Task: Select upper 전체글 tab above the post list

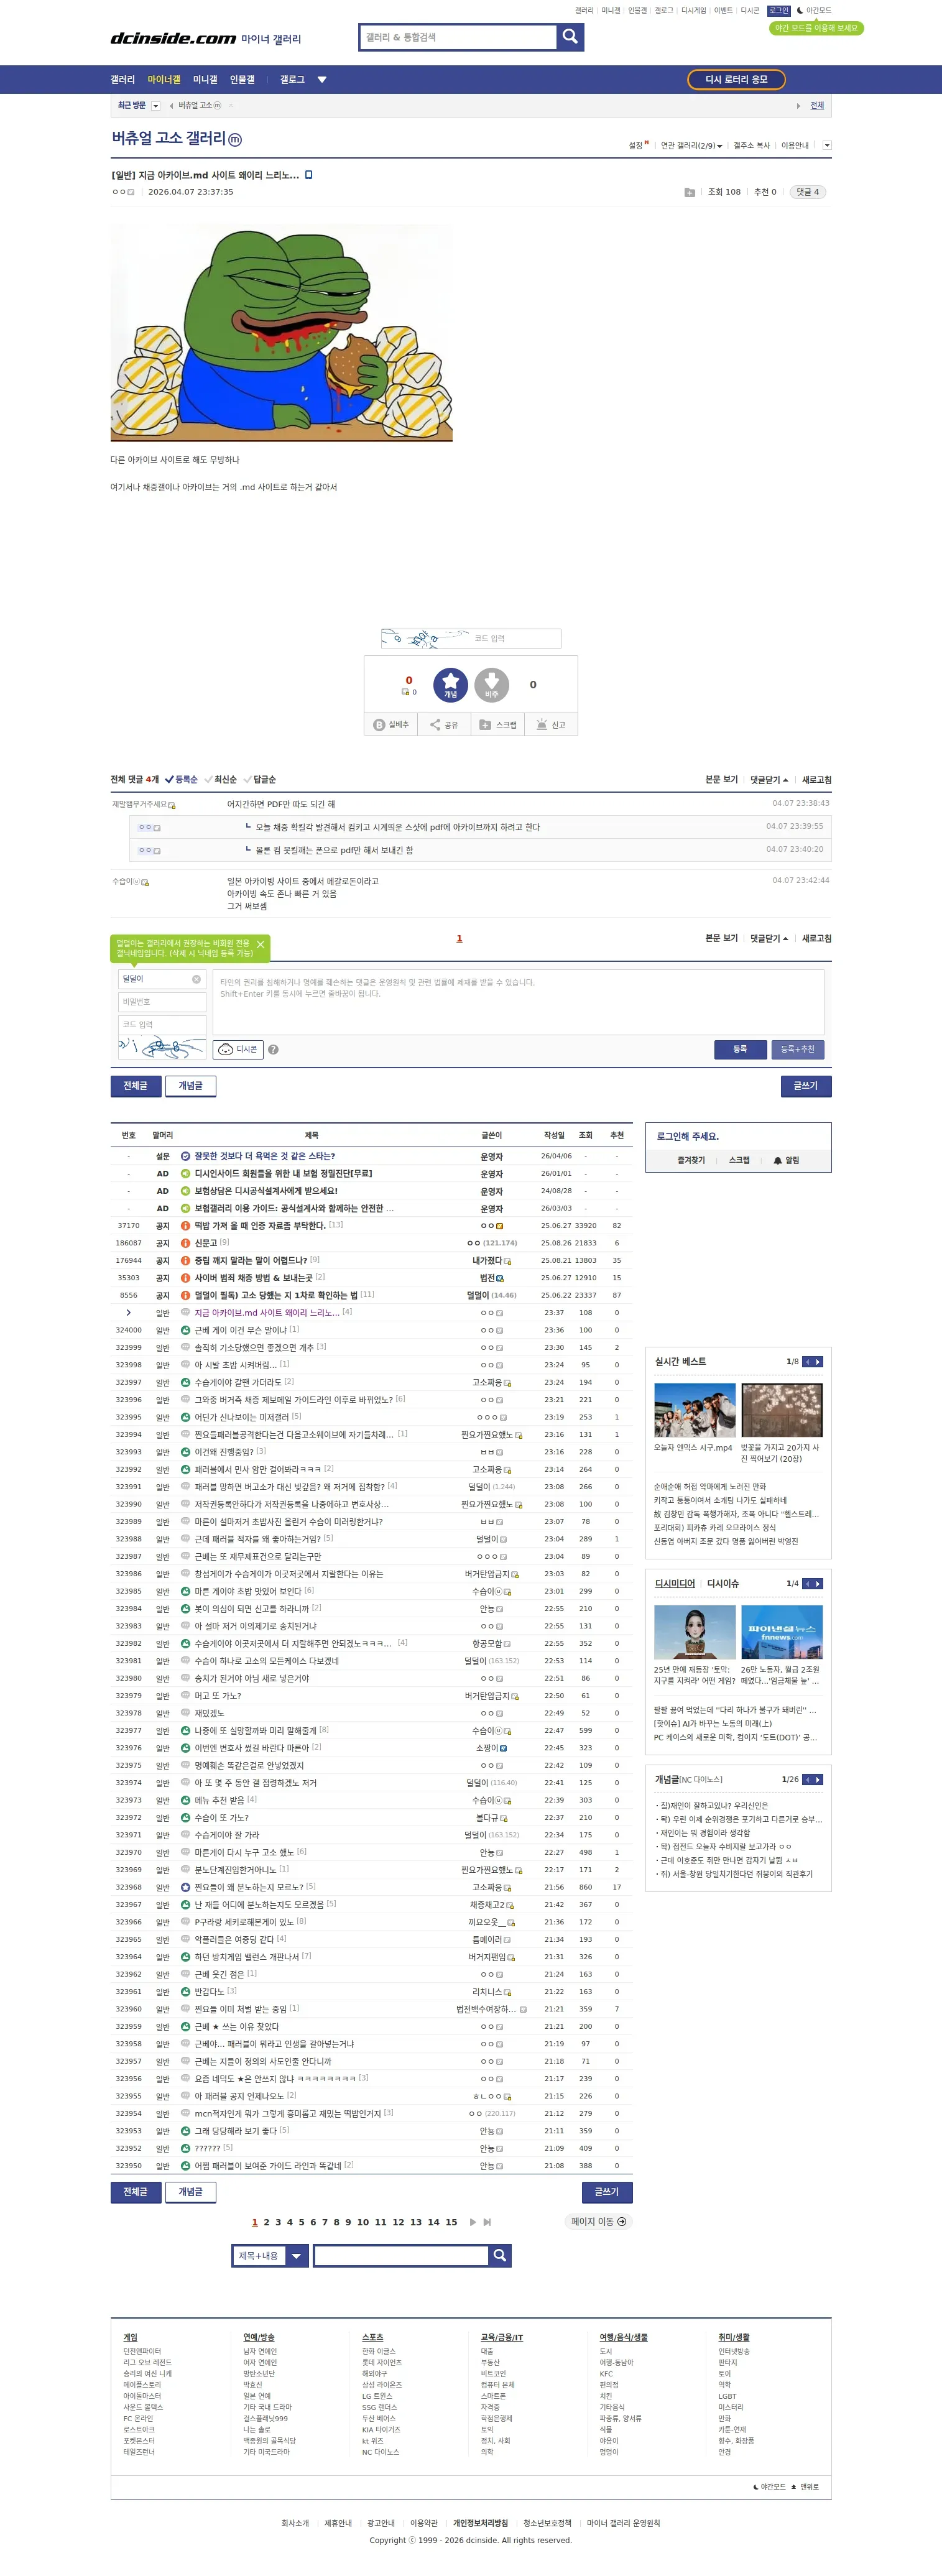Action: click(x=135, y=1086)
